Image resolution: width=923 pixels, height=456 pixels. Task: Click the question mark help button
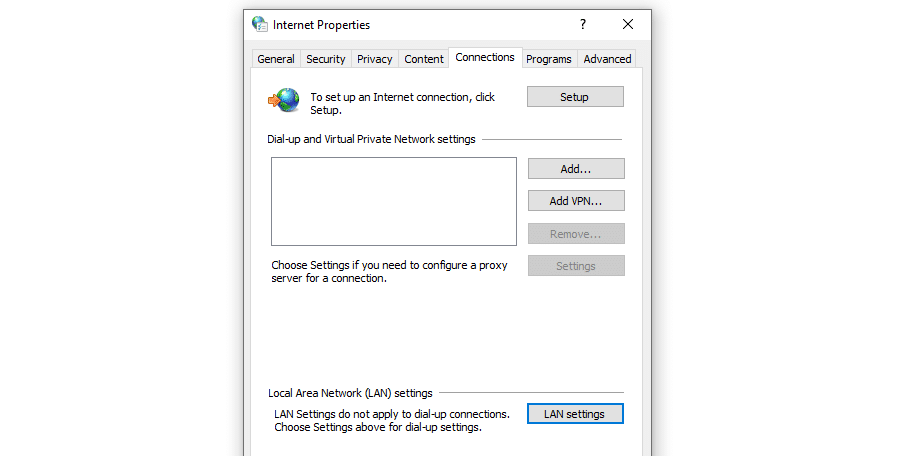(583, 24)
